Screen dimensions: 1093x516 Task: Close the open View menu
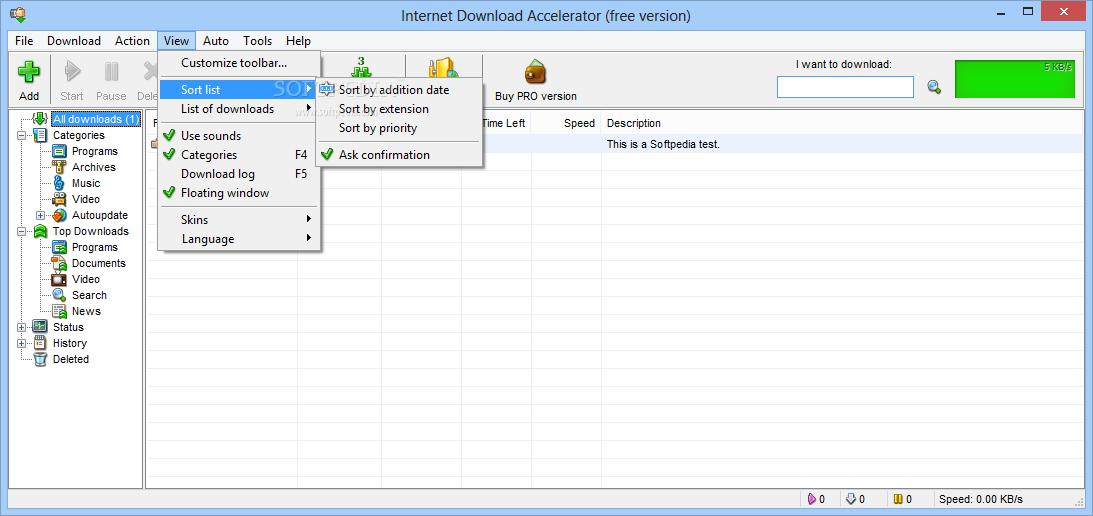click(x=177, y=41)
